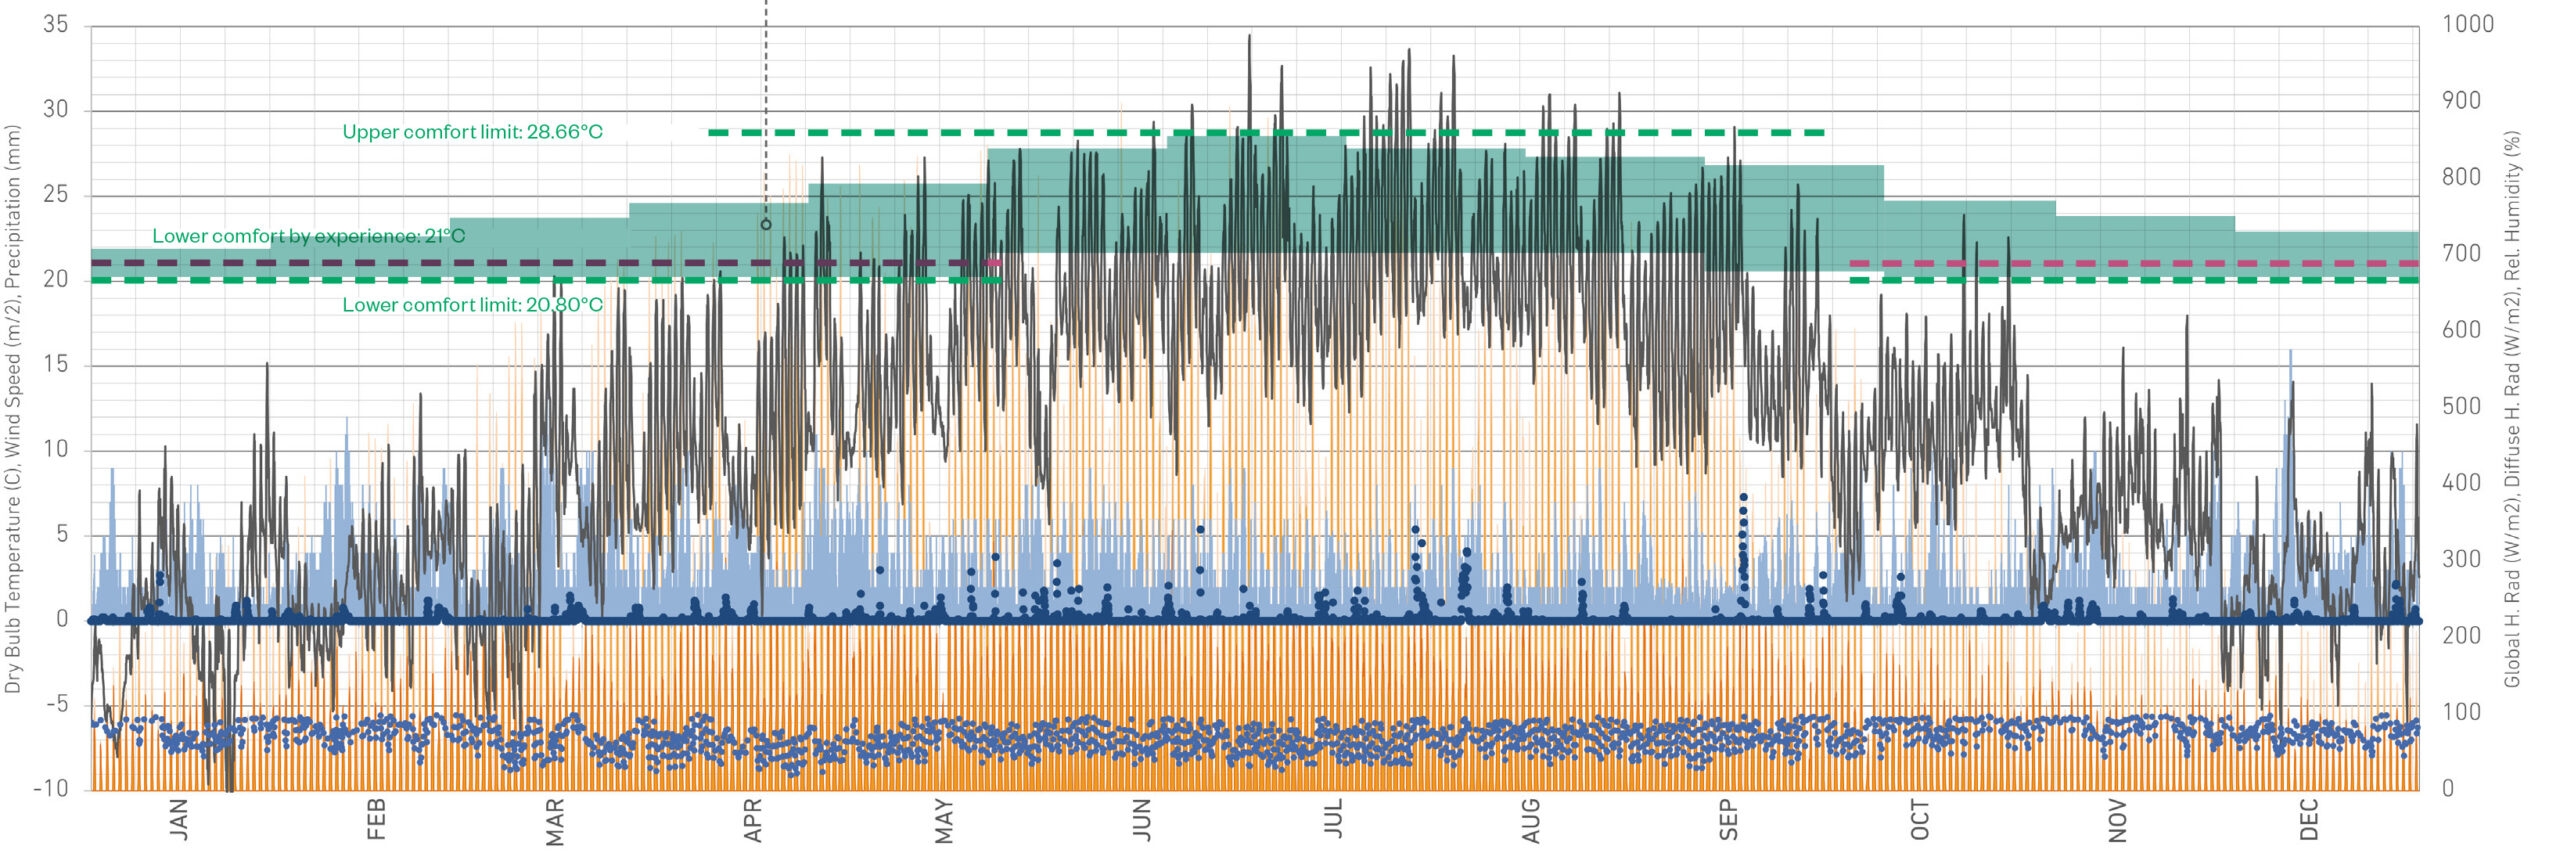Select the APR month label
This screenshot has height=857, width=2560.
(x=753, y=820)
